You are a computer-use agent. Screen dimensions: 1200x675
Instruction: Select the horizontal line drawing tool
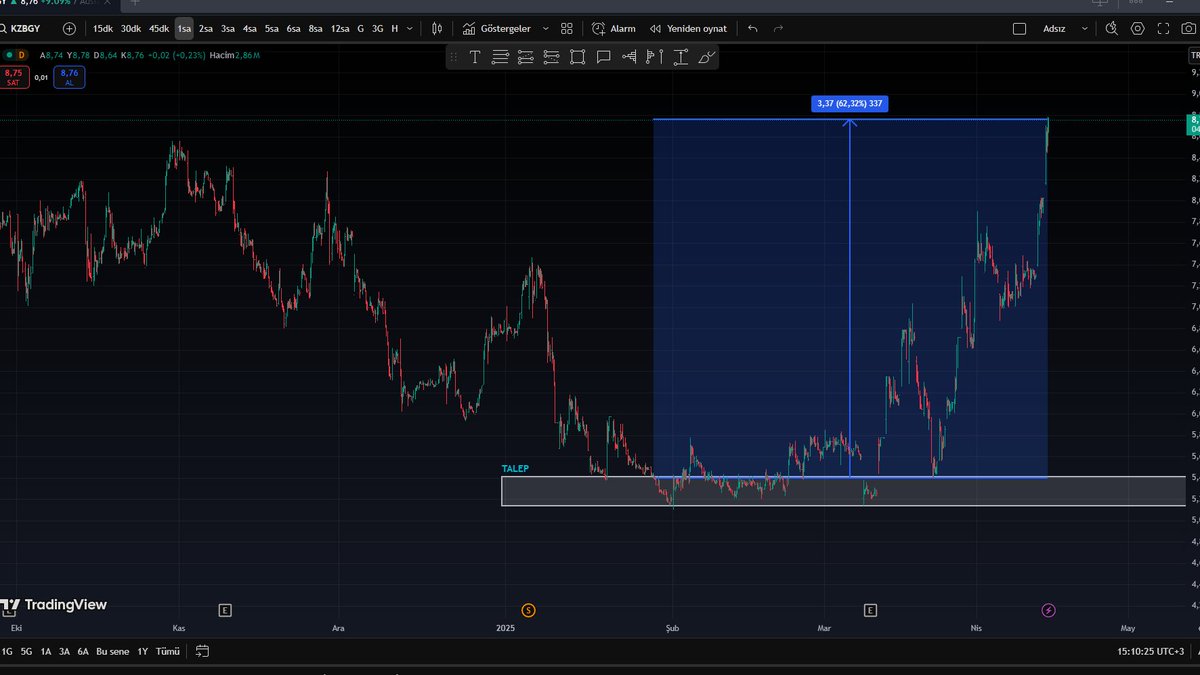500,57
